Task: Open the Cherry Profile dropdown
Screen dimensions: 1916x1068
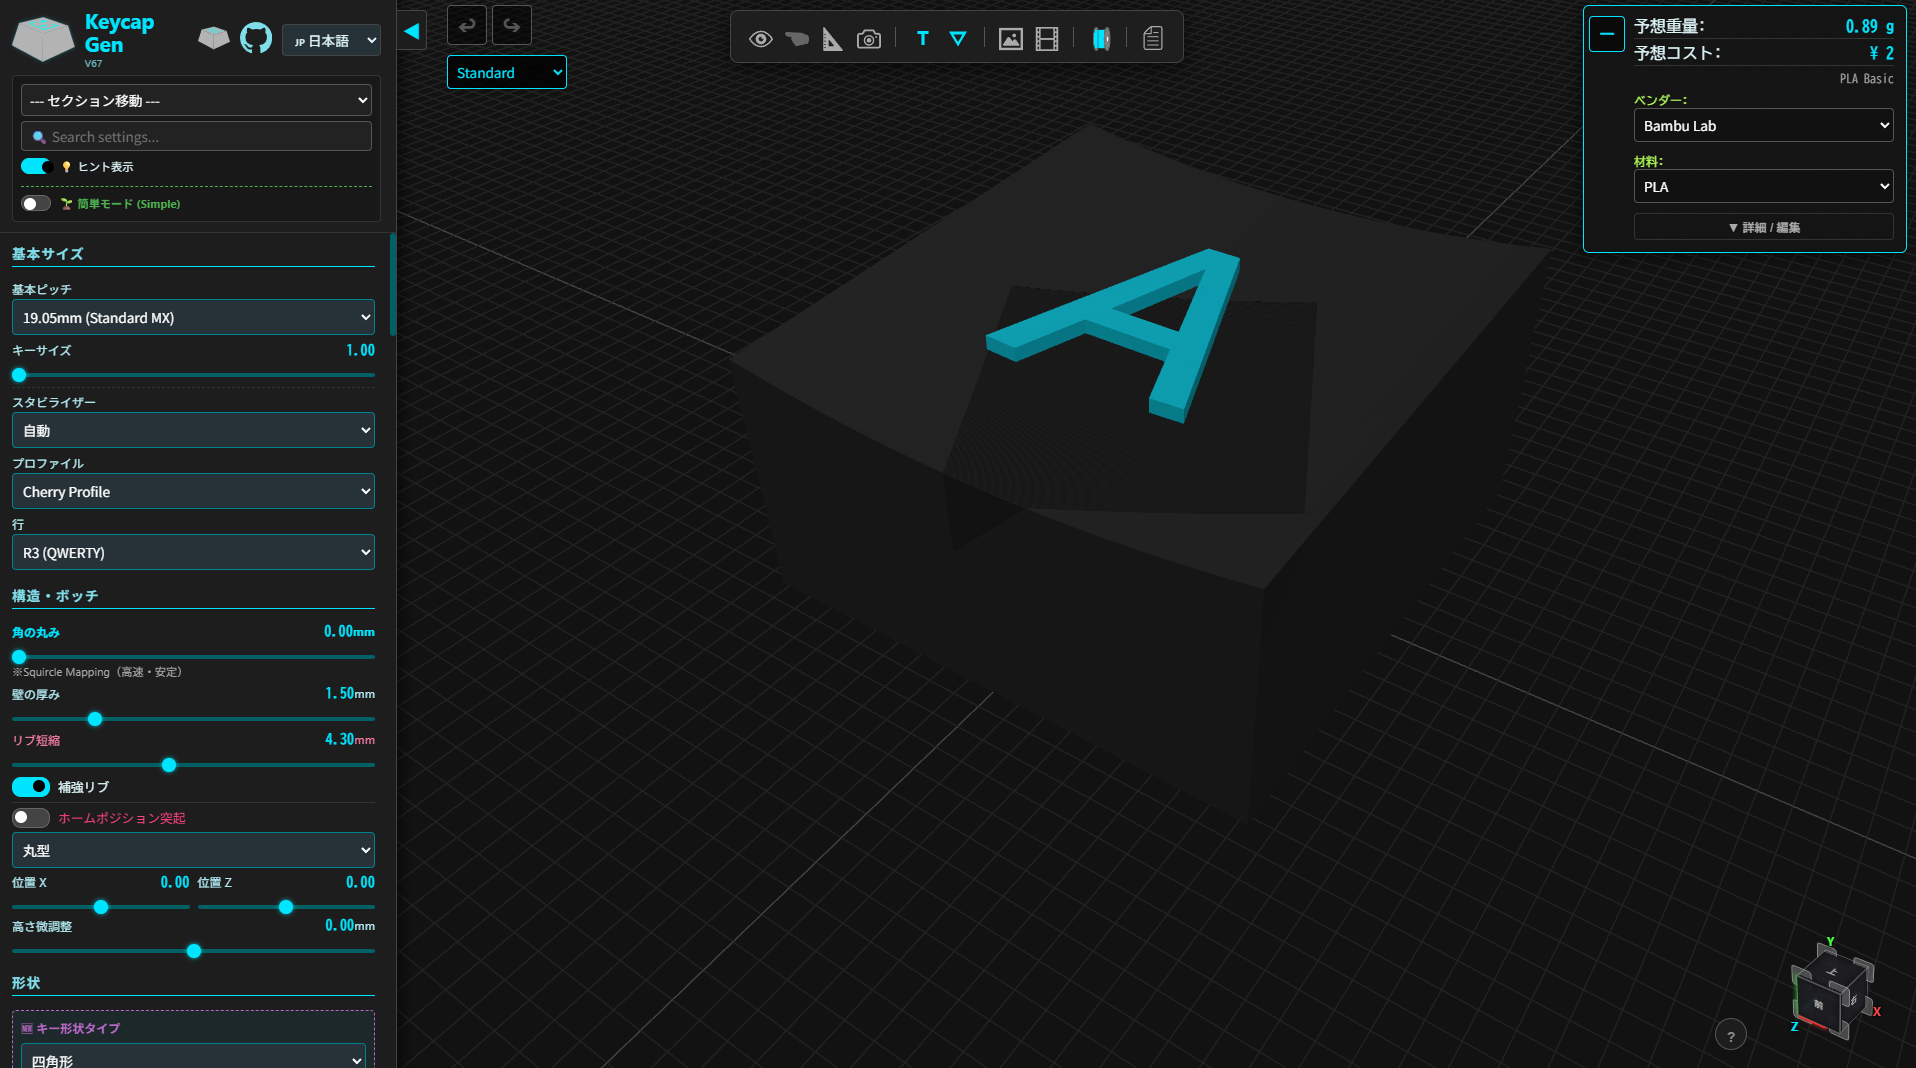Action: (193, 492)
